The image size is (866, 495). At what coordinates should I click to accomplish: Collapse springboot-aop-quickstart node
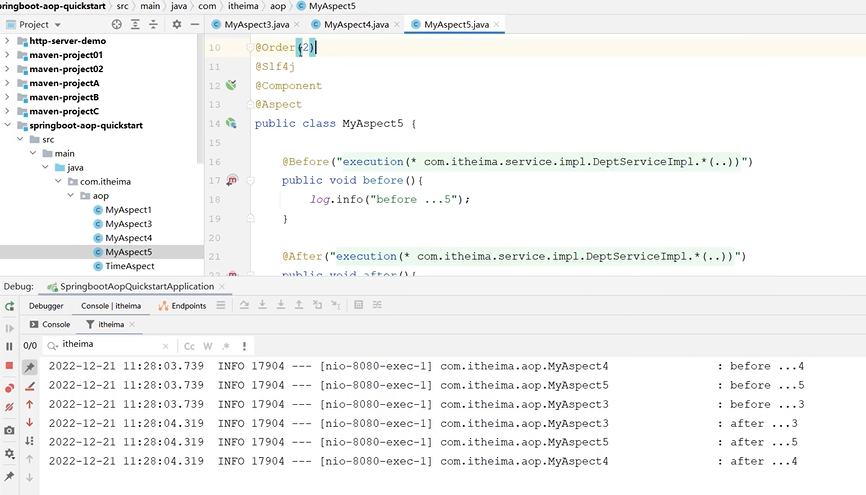coord(7,125)
